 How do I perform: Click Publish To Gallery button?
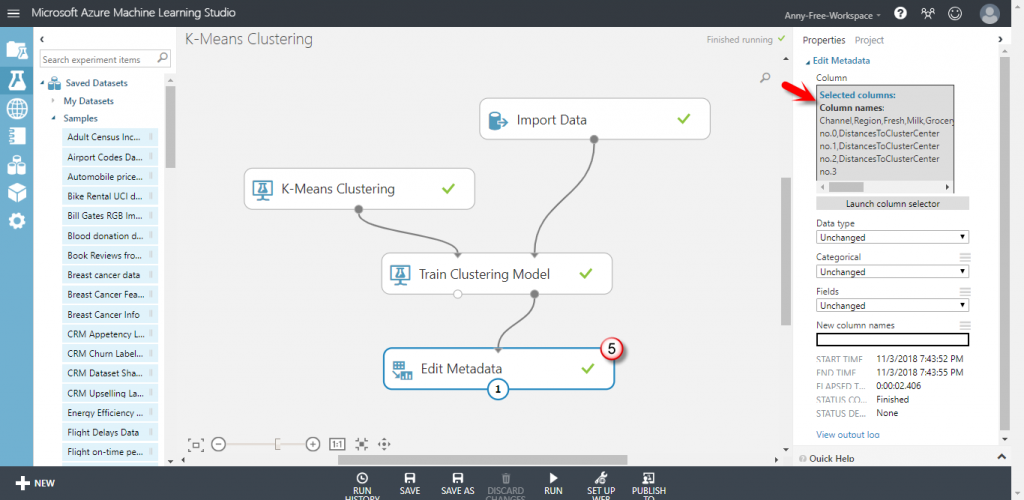(648, 484)
